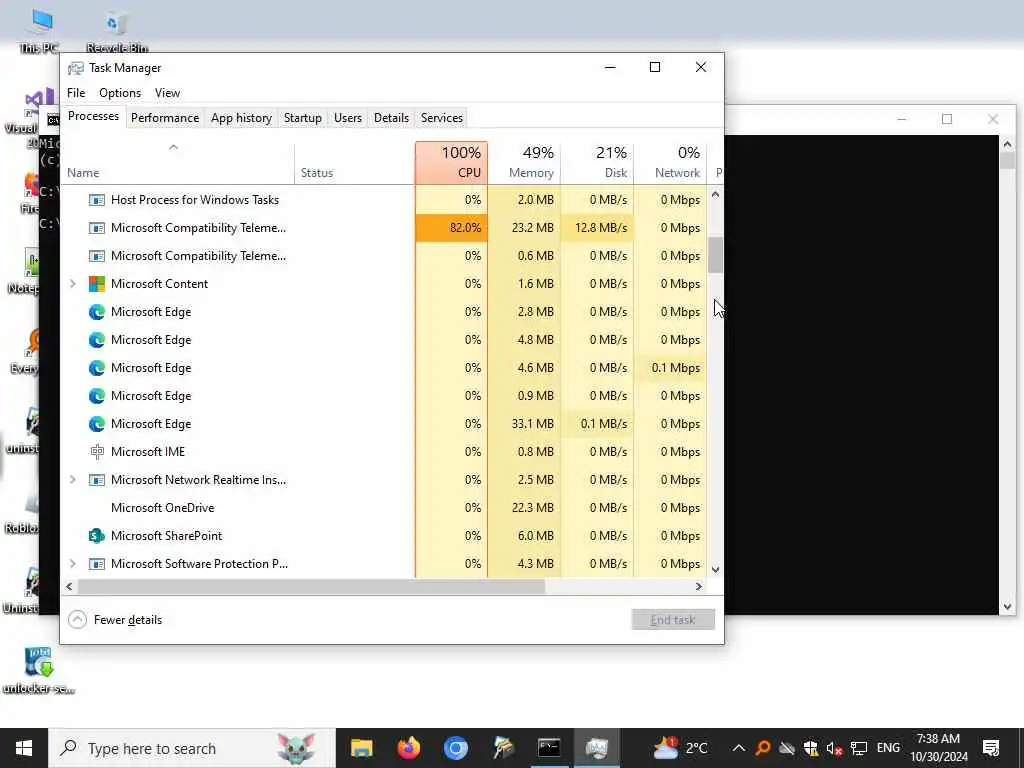Open File Explorer from the taskbar
The height and width of the screenshot is (768, 1024).
(361, 748)
